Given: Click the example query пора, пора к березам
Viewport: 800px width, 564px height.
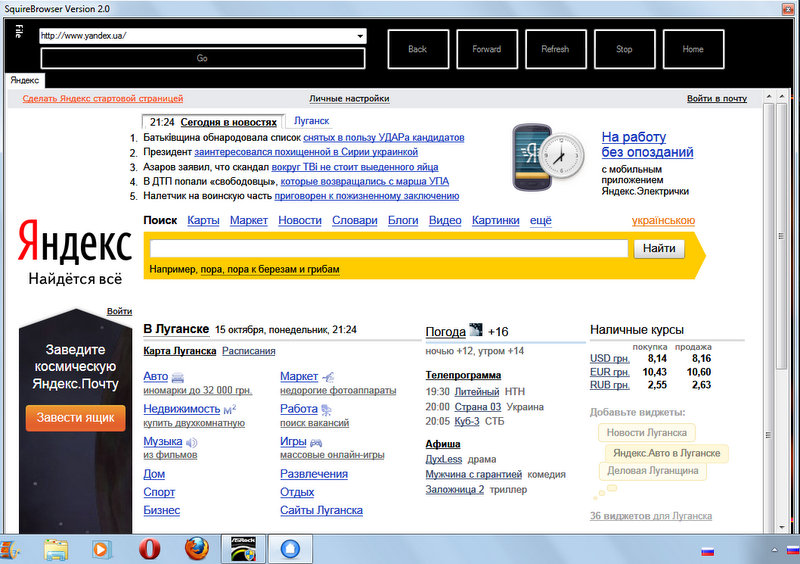Looking at the screenshot, I should click(x=270, y=269).
